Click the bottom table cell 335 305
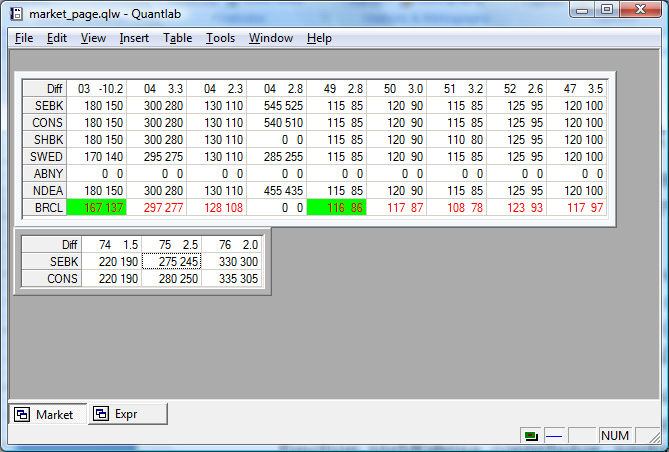 (x=232, y=278)
